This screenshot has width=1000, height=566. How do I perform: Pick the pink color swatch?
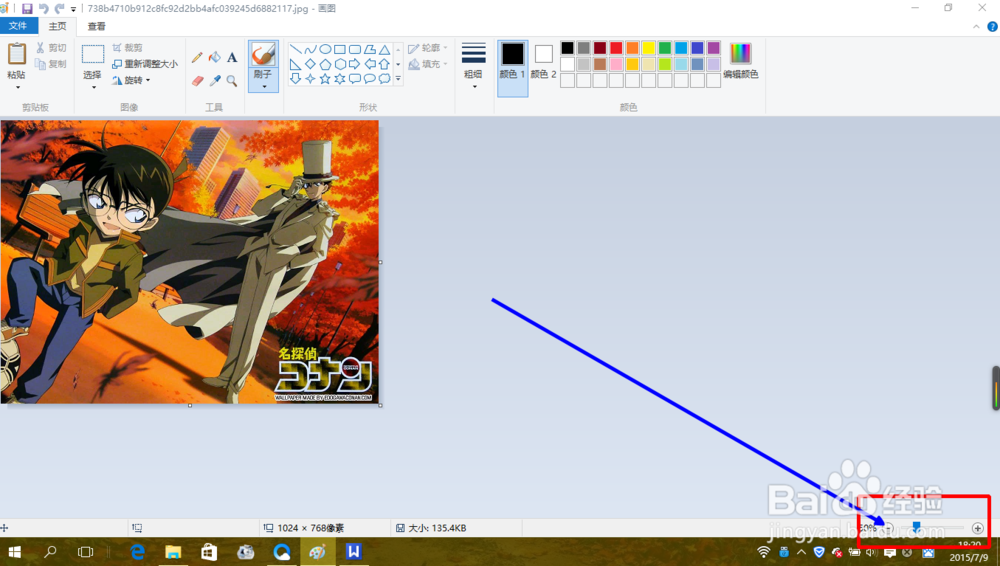point(616,64)
